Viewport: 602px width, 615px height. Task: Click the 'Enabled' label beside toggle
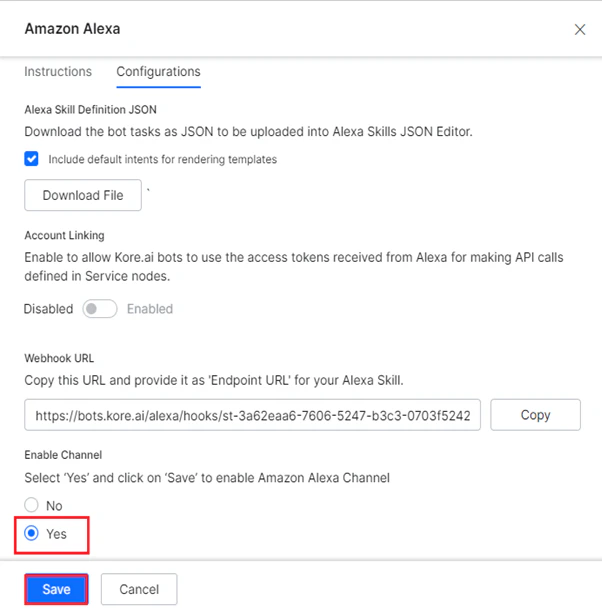(x=150, y=309)
